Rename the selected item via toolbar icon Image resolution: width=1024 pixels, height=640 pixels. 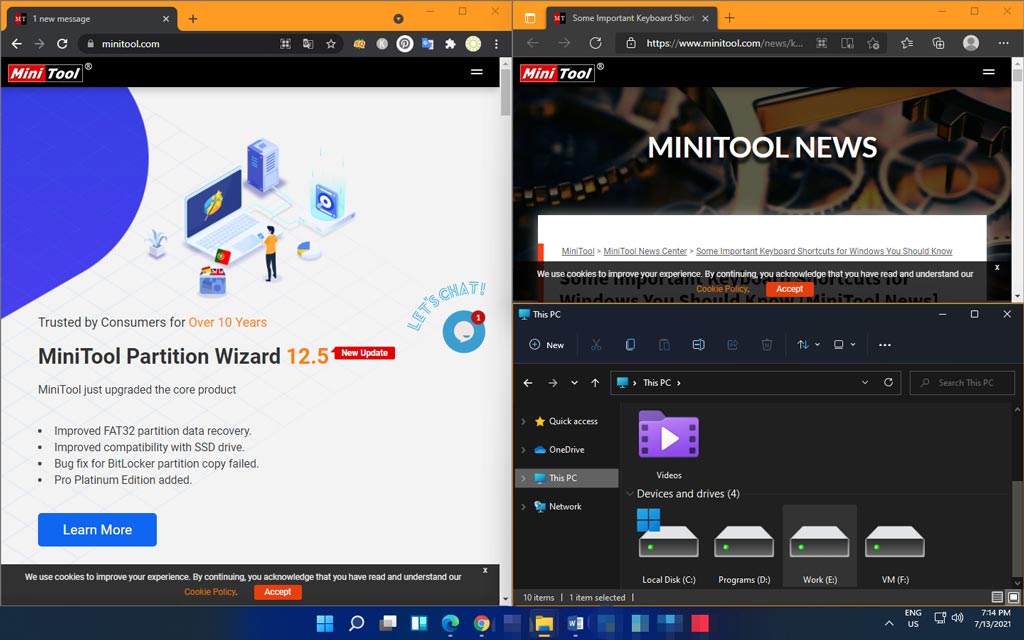coord(698,344)
